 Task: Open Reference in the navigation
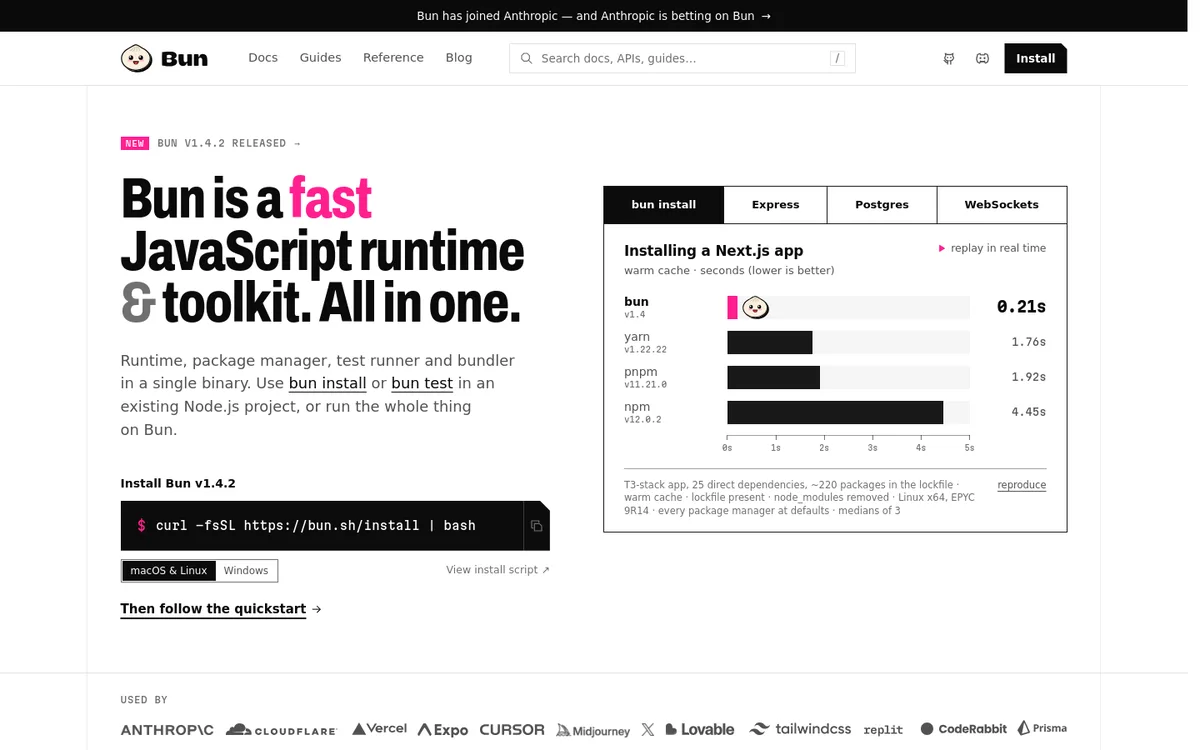tap(393, 58)
